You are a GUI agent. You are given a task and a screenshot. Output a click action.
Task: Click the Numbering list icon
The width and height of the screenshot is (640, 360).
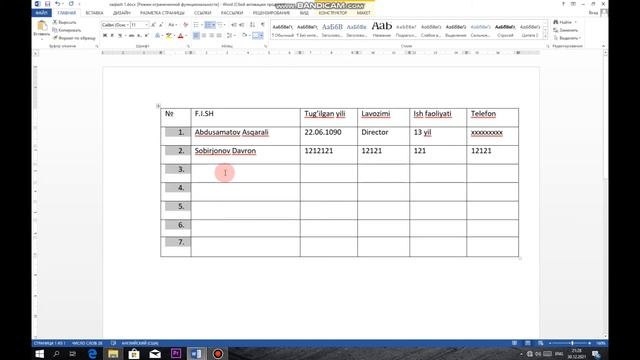point(209,25)
